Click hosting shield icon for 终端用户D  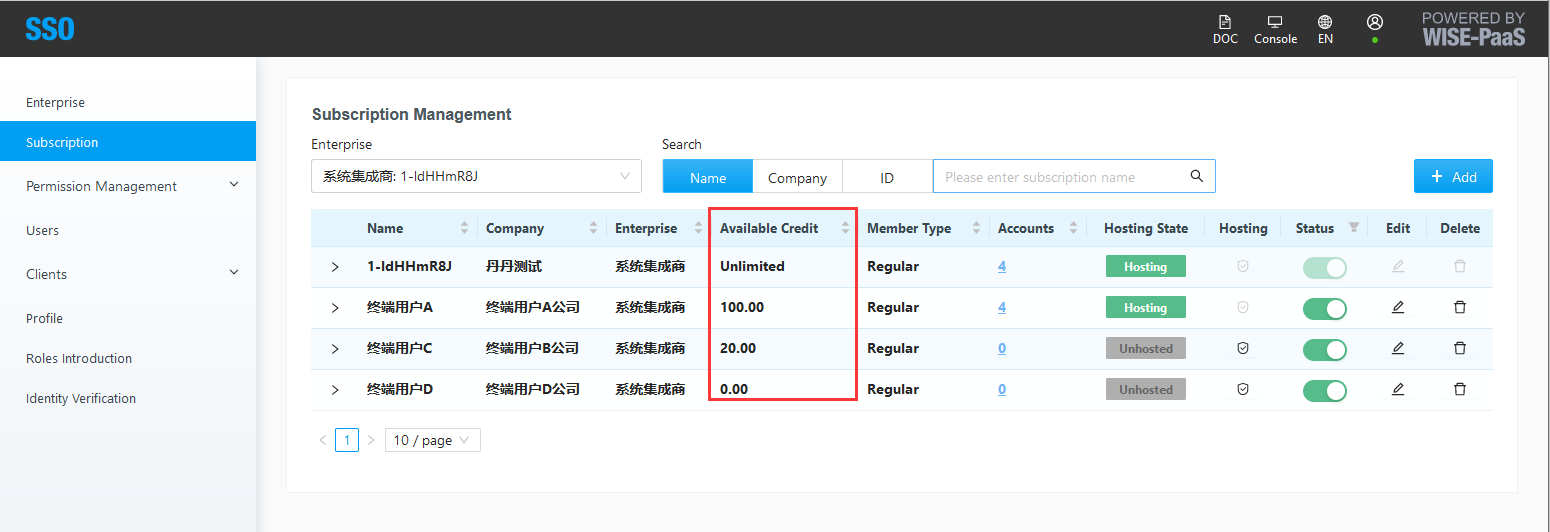(1243, 389)
